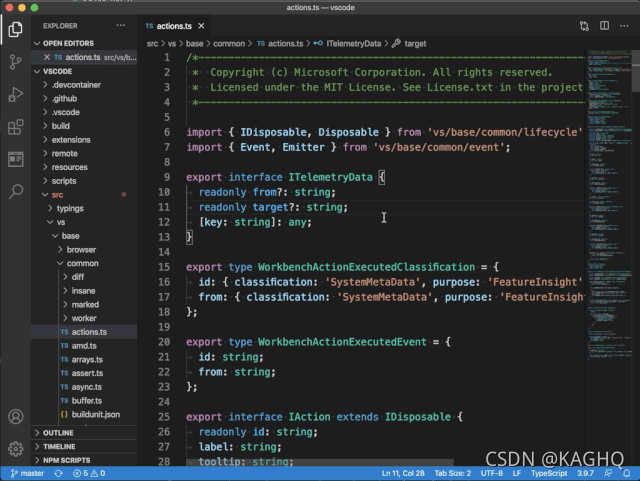Screen dimensions: 640x481
Task: Open async.ts in the file tree
Action: [84, 387]
